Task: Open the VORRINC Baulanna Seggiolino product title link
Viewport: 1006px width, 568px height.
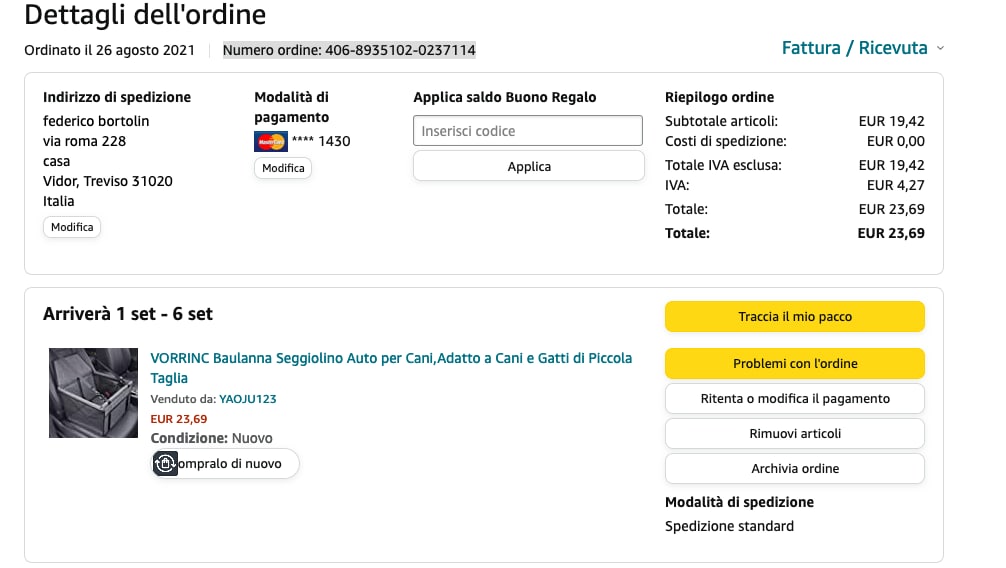Action: pyautogui.click(x=391, y=358)
